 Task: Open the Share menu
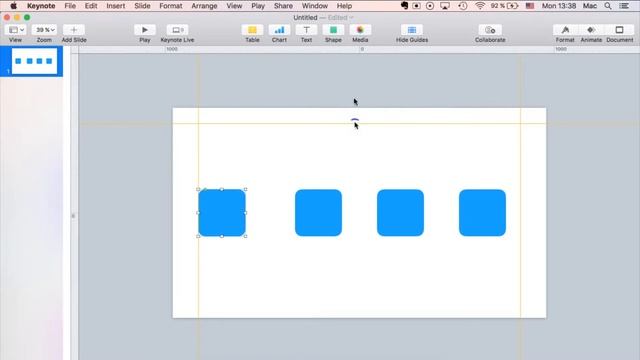click(283, 6)
